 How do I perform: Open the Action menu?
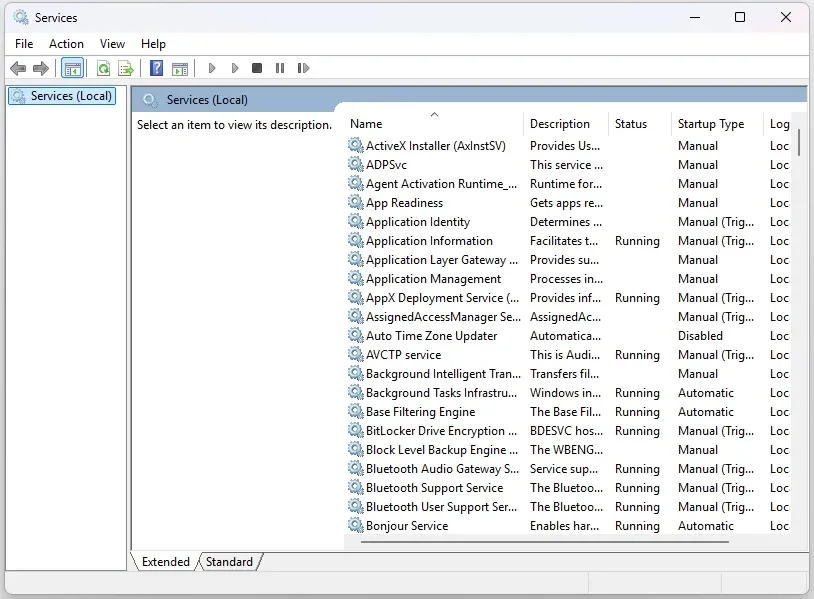[x=66, y=44]
